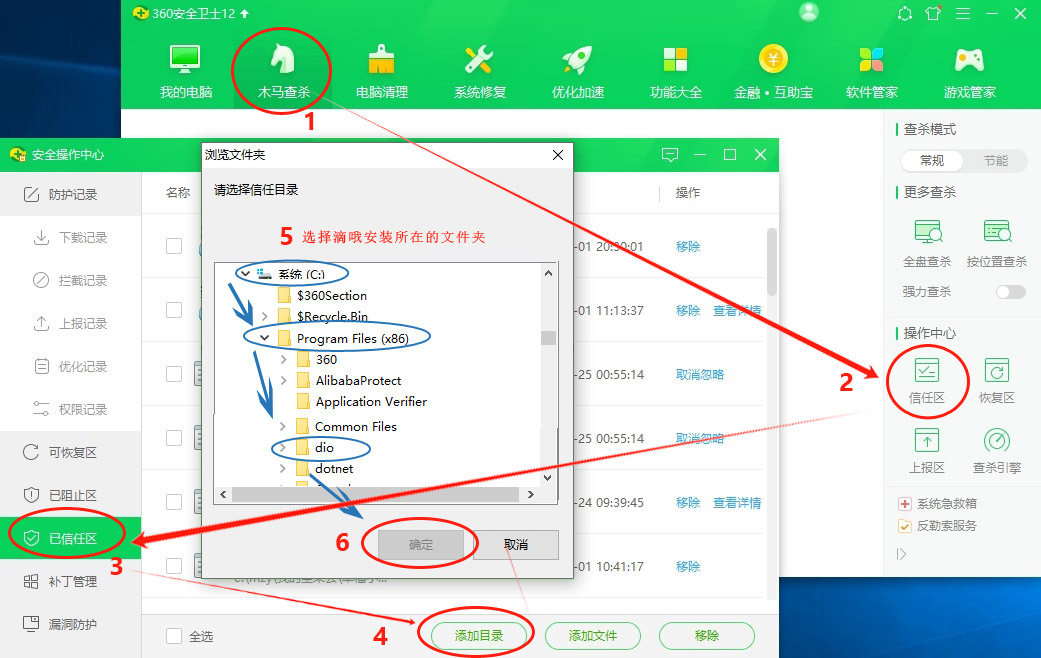Expand the 360 folder in tree
The width and height of the screenshot is (1041, 658).
(283, 359)
